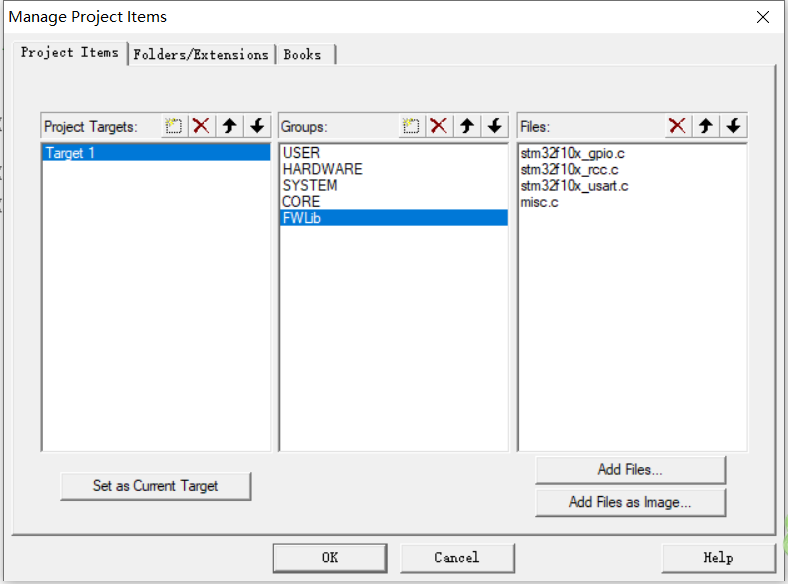
Task: Add a new group
Action: point(411,126)
